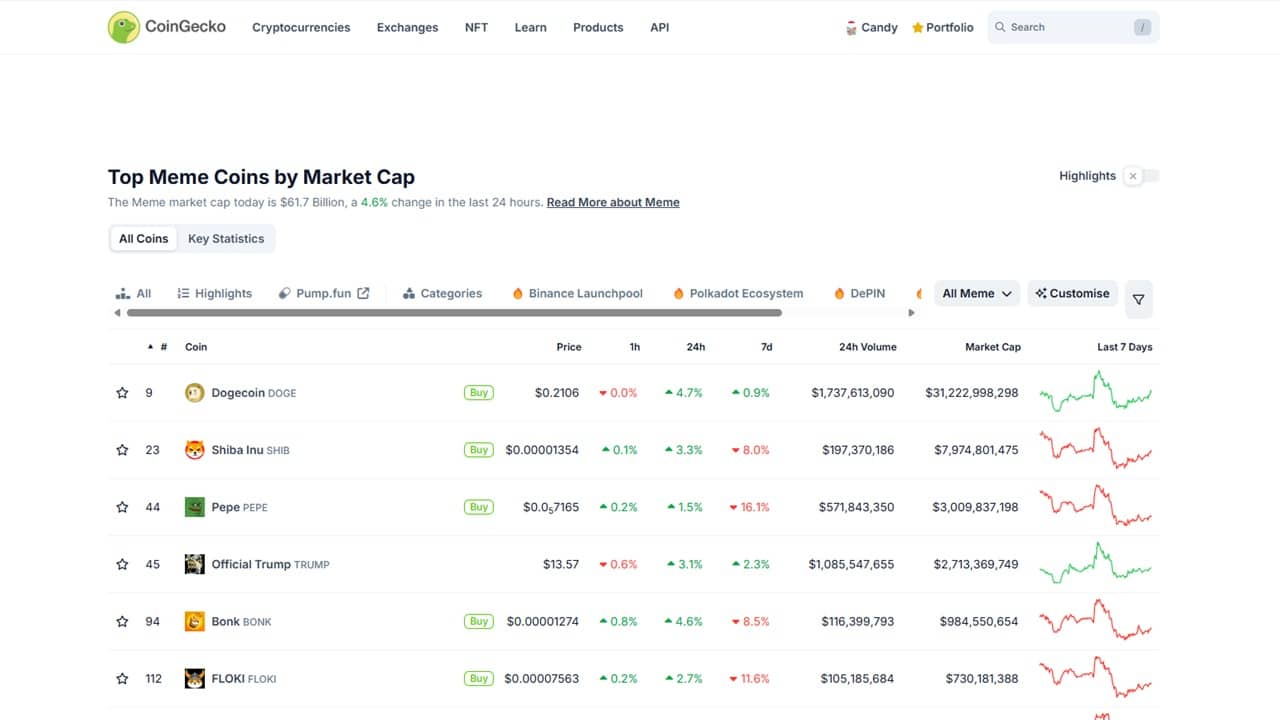Open Official Trump 7-day sparkline chart

(1096, 563)
